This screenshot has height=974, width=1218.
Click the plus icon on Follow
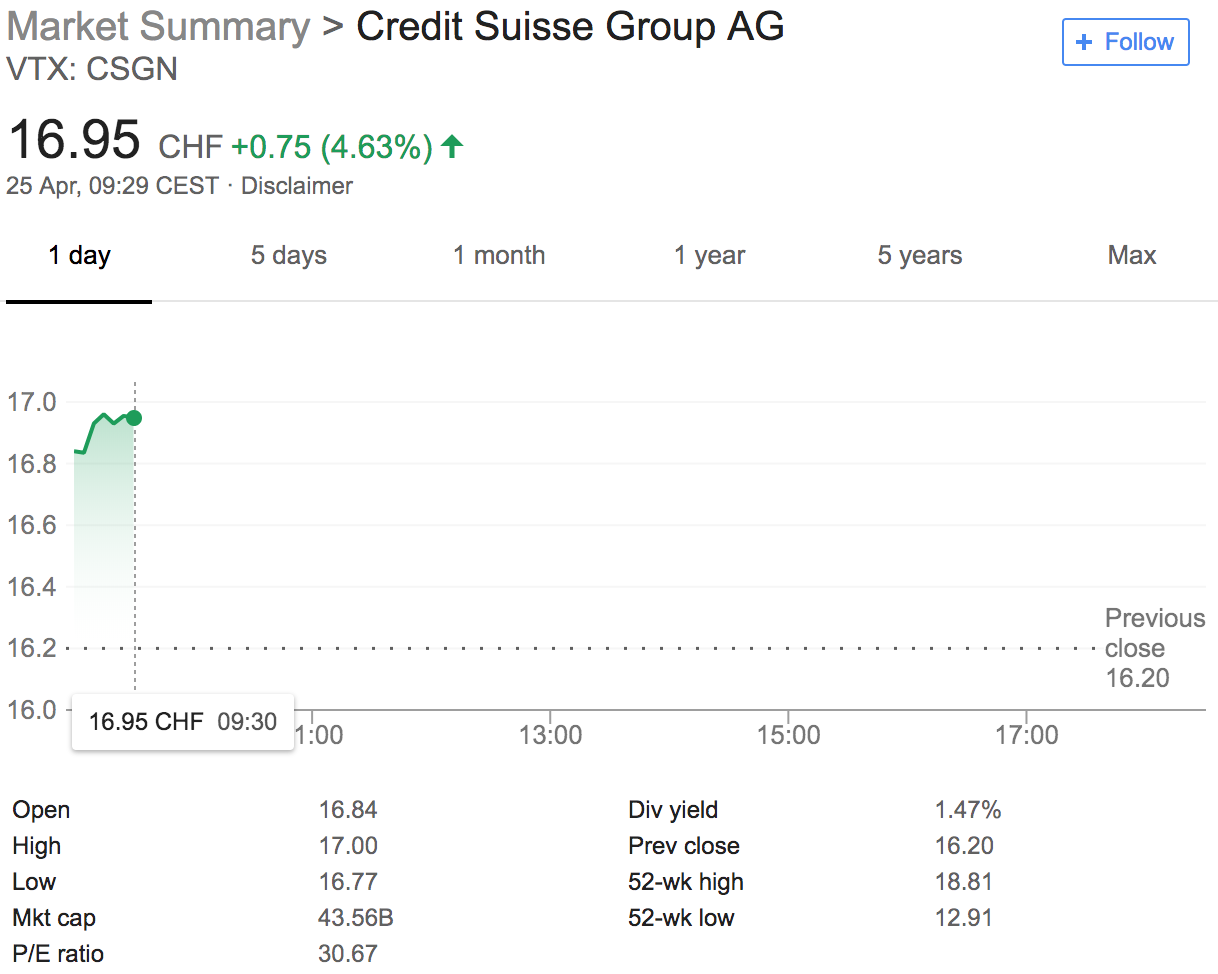coord(1083,42)
